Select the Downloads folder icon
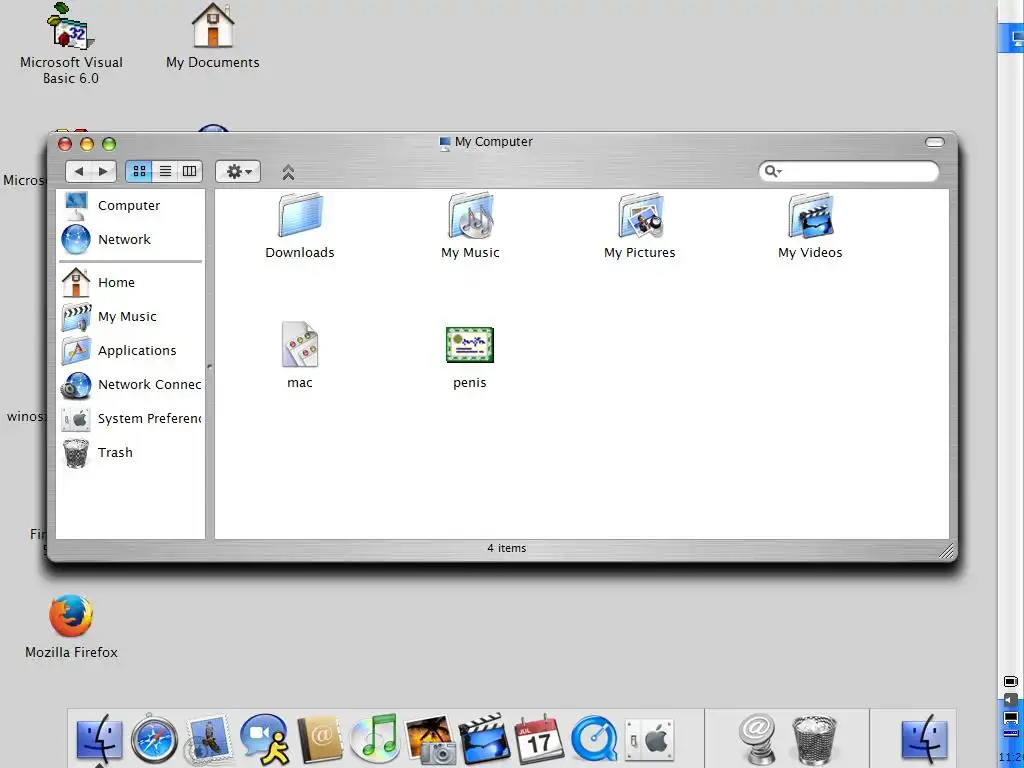Screen dimensions: 1024x768 click(x=300, y=215)
